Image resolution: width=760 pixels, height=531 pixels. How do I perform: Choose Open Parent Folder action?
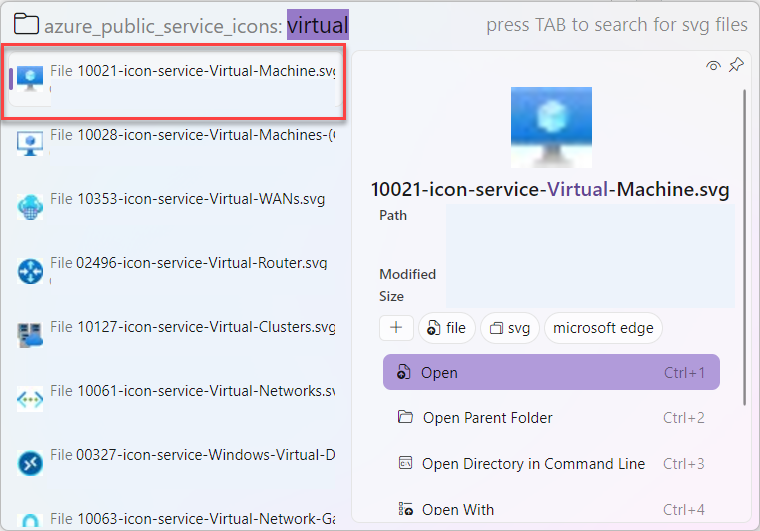click(551, 417)
